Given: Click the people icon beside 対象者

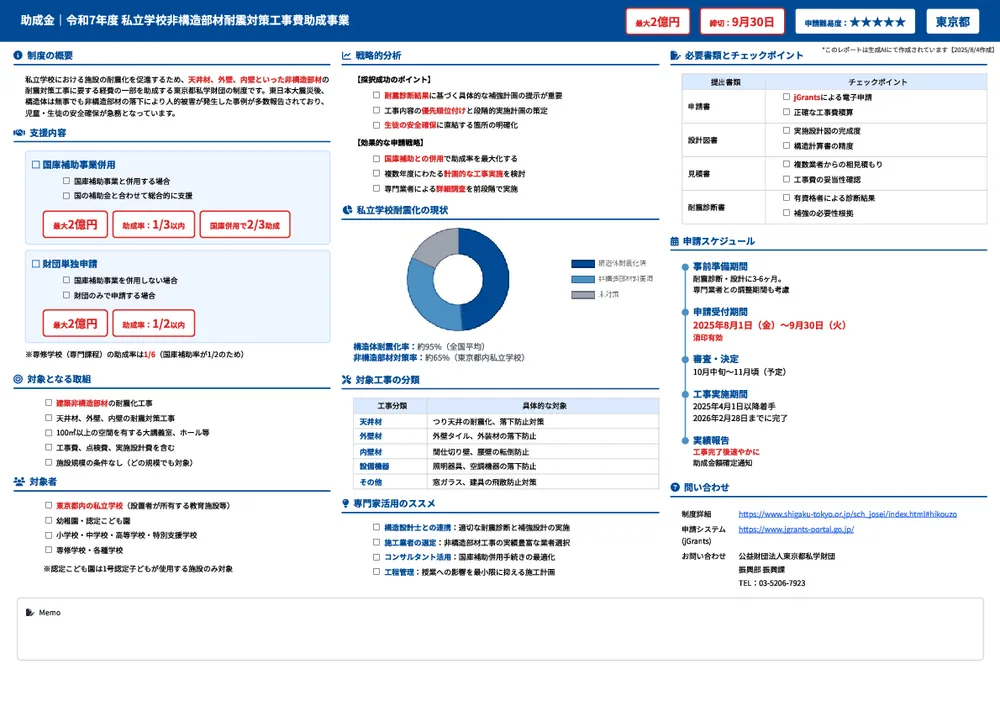Looking at the screenshot, I should (19, 482).
